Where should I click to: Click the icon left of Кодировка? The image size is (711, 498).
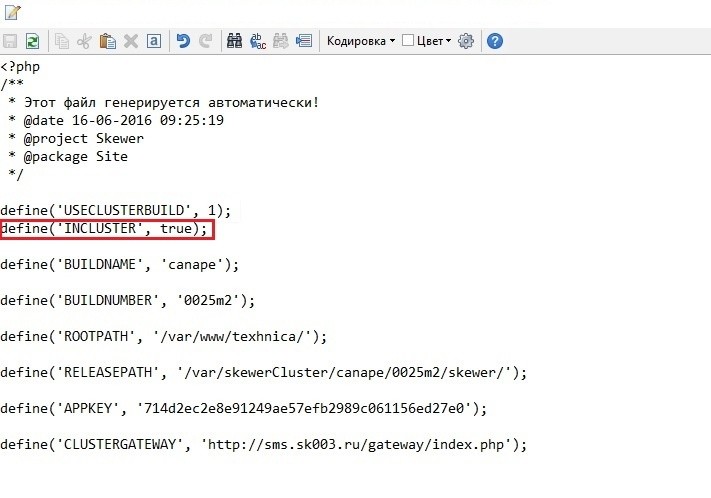(304, 41)
